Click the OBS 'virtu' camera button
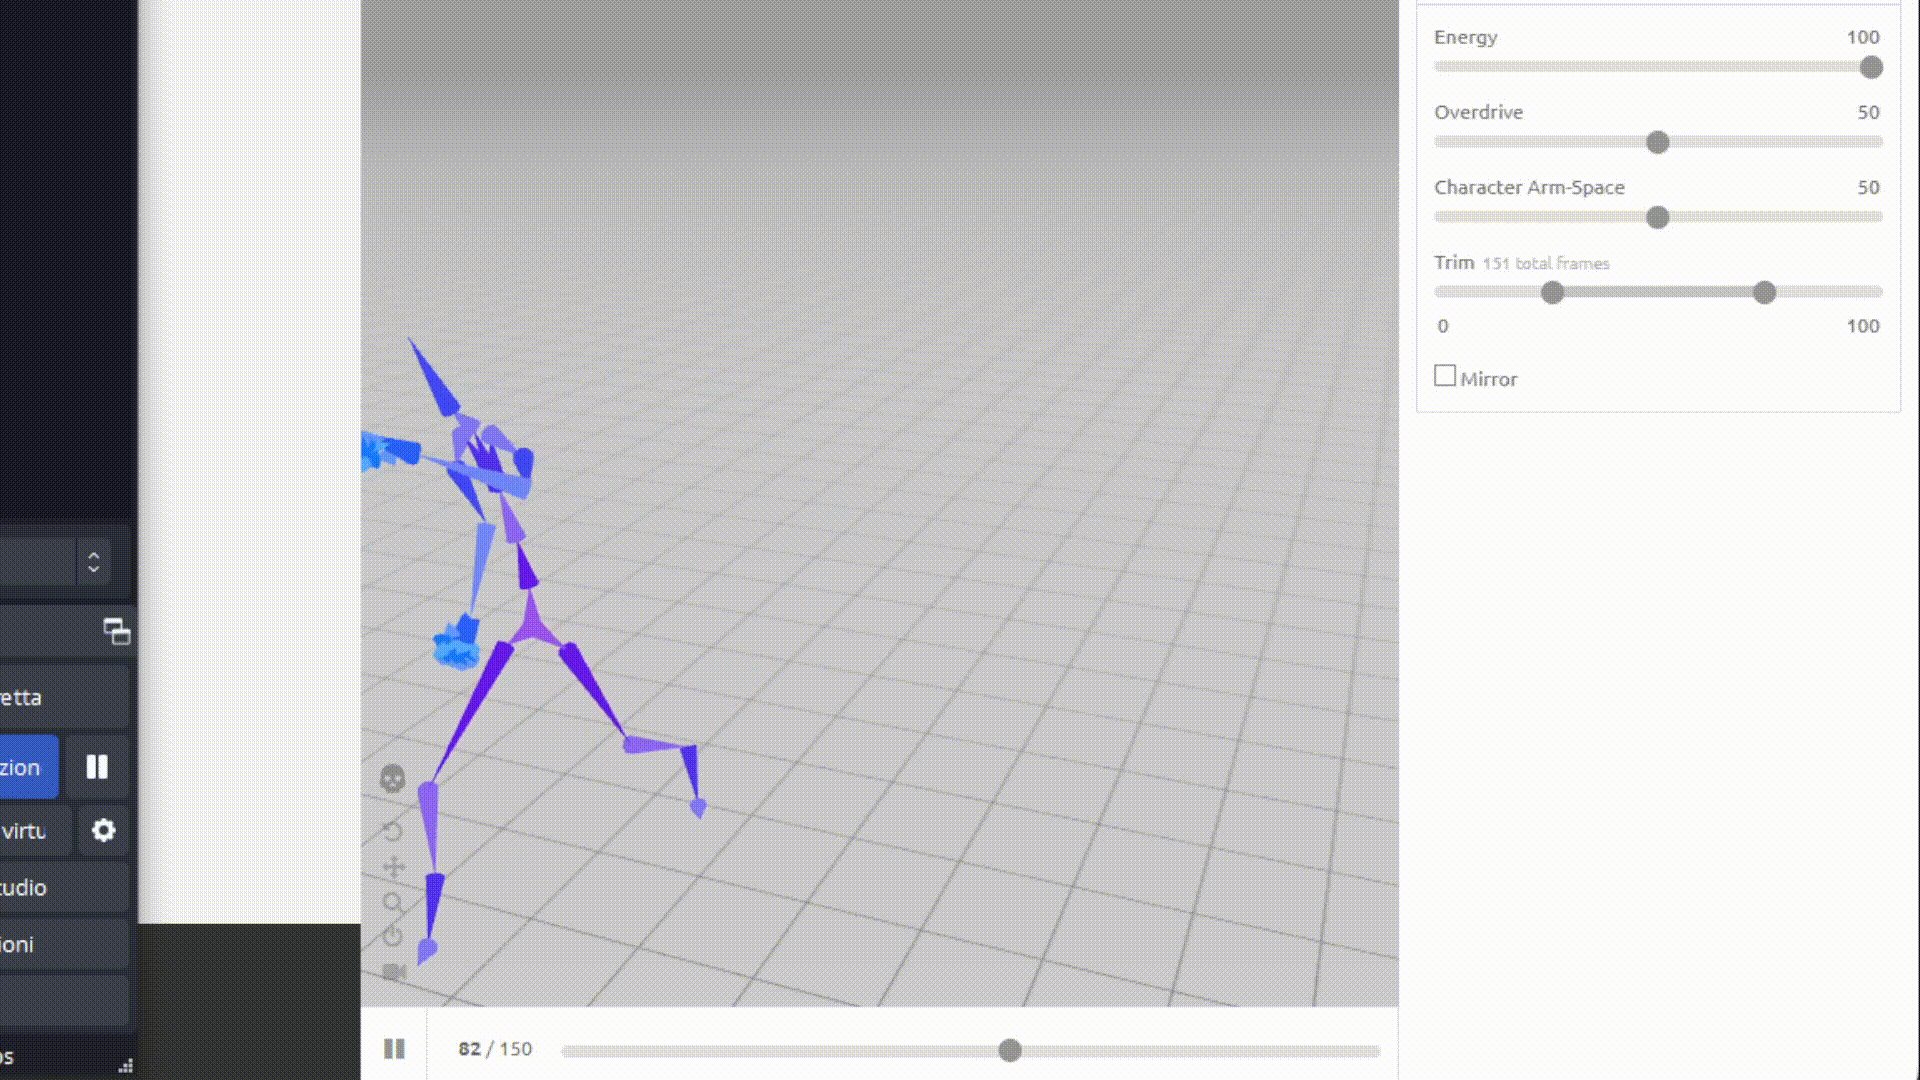1920x1080 pixels. (35, 830)
